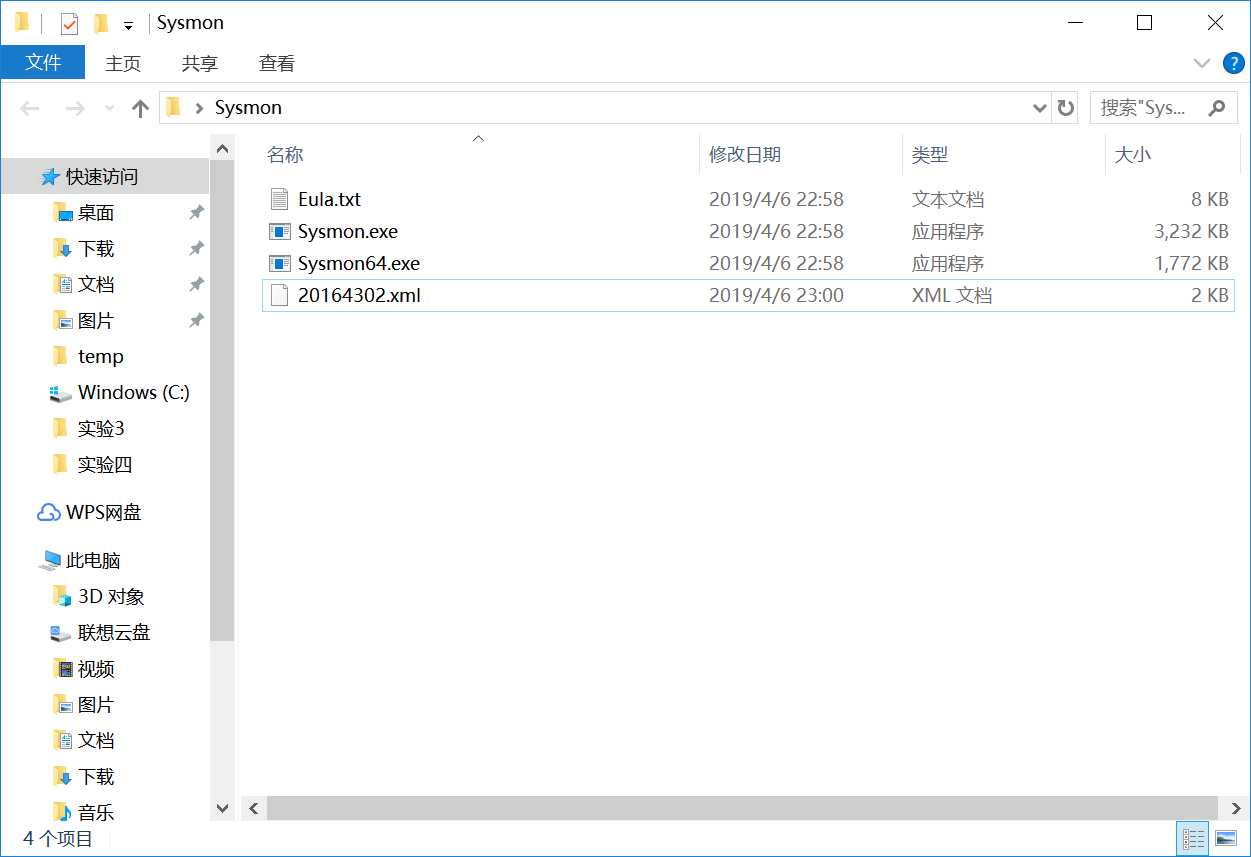Select the Sysmon.exe file
1251x857 pixels.
point(748,231)
